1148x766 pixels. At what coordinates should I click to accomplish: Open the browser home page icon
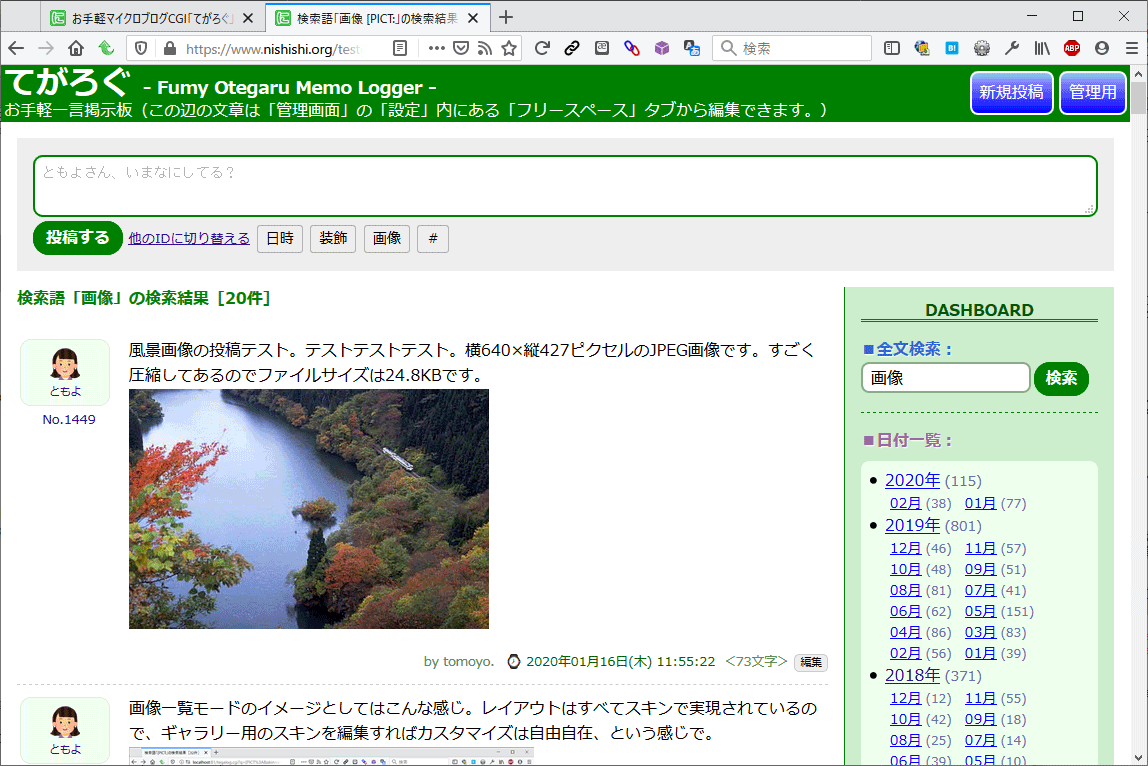75,48
